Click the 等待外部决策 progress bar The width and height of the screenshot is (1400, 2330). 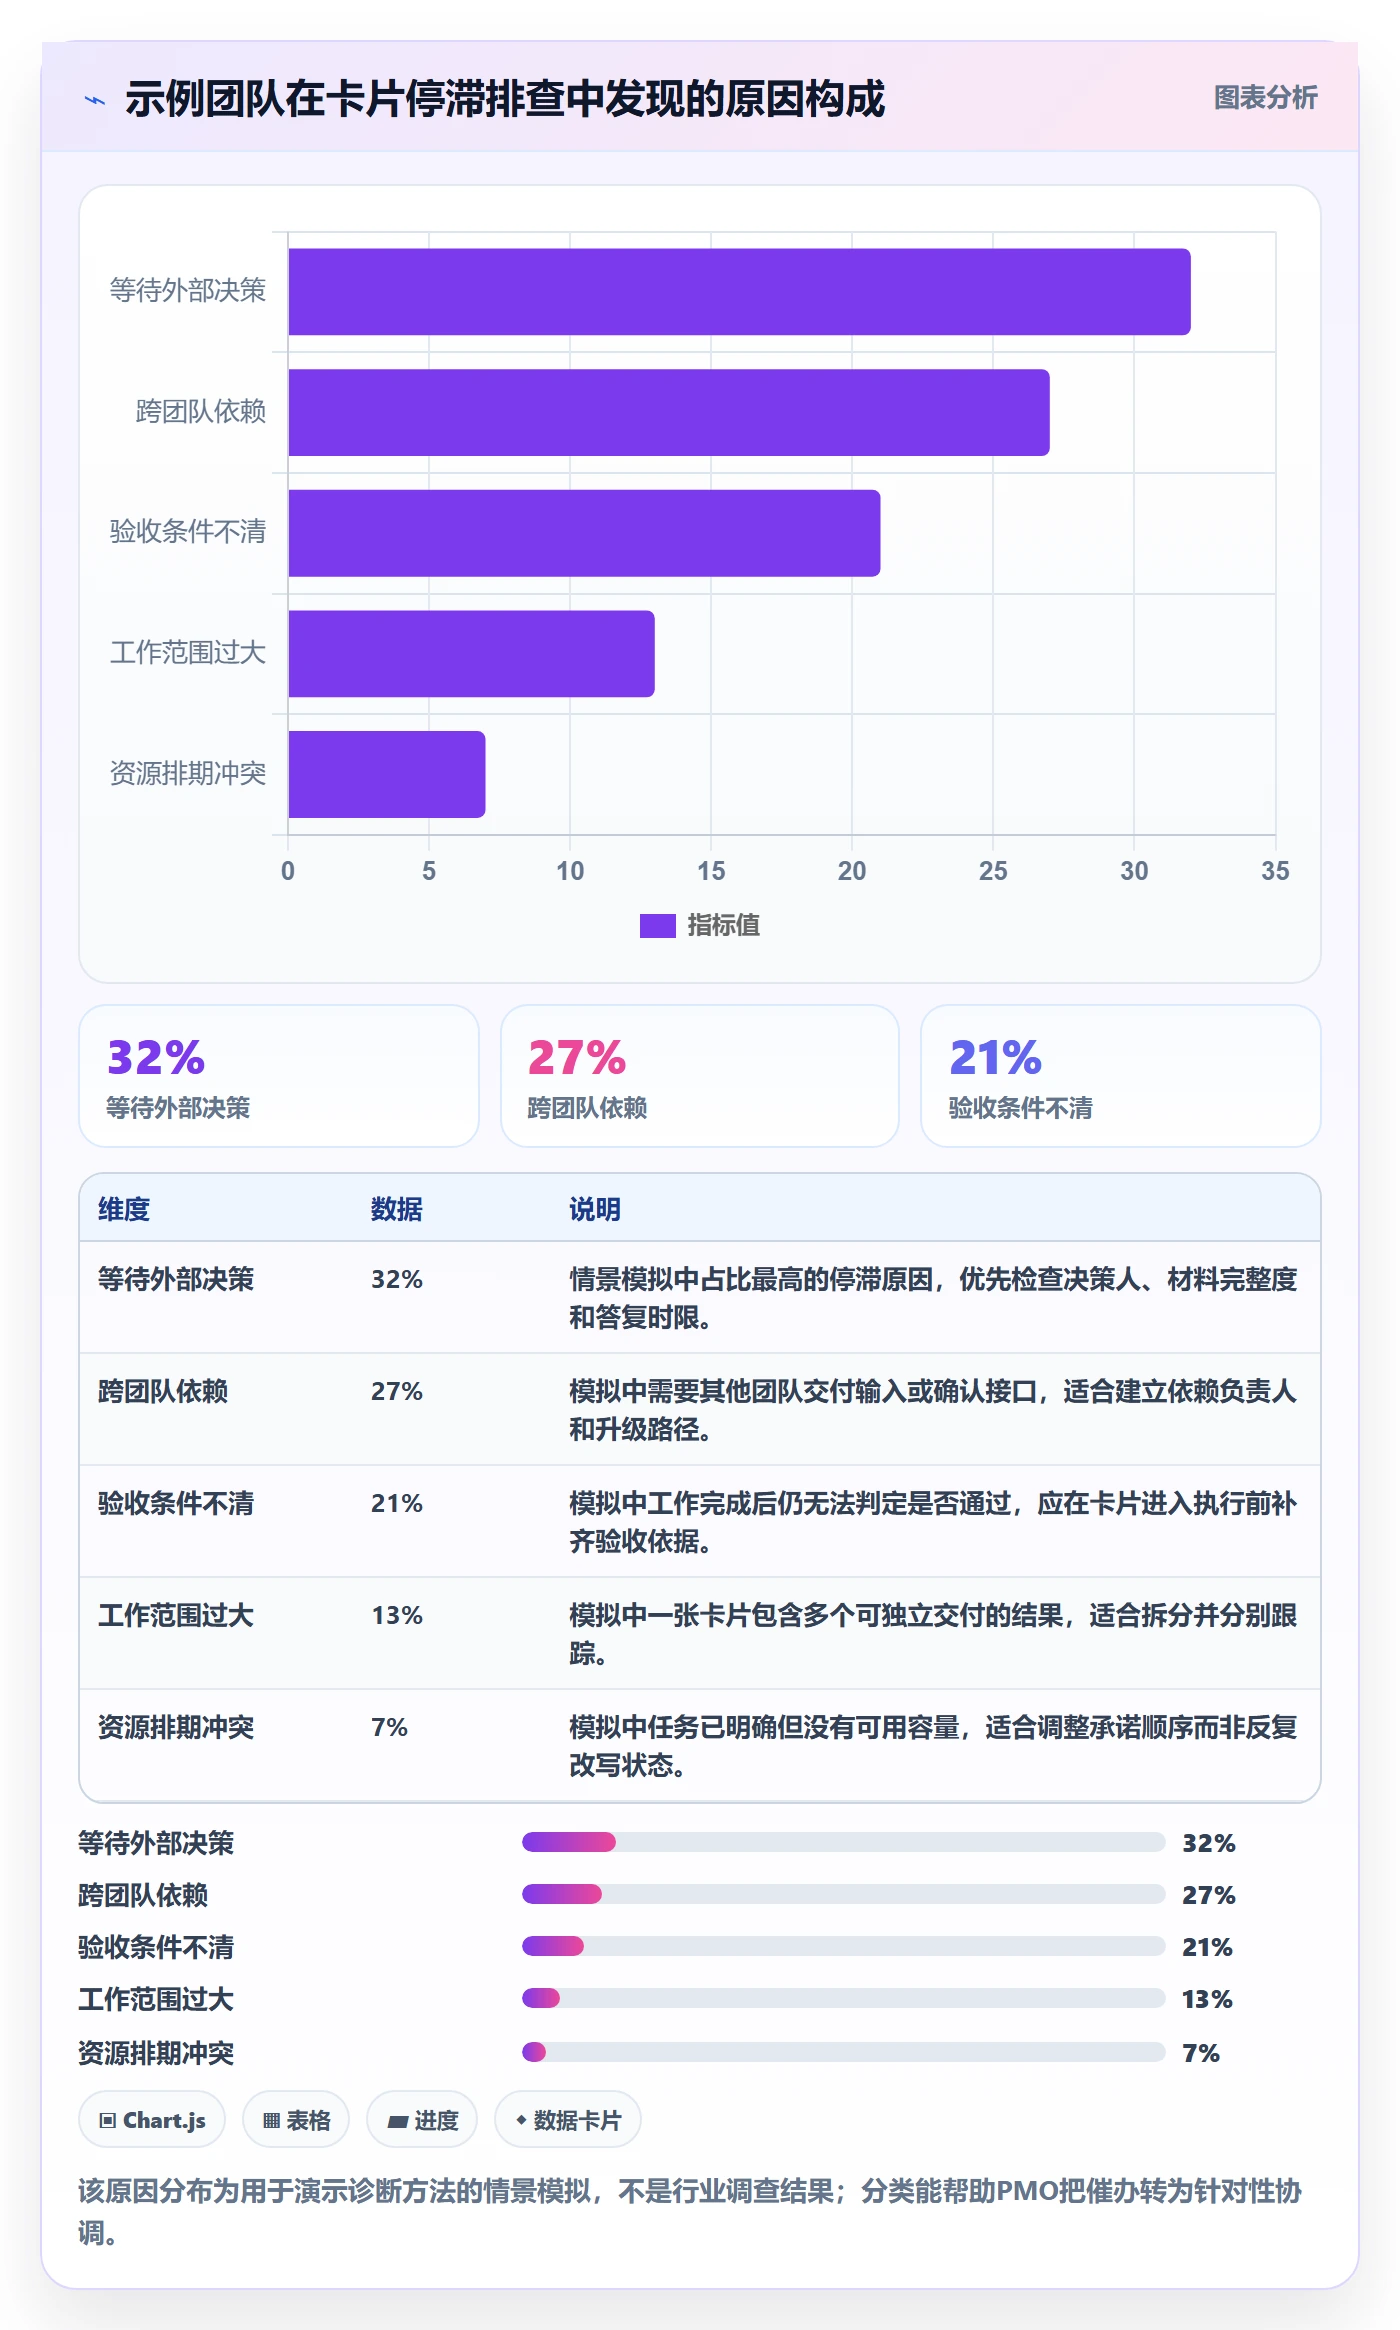coord(844,1842)
